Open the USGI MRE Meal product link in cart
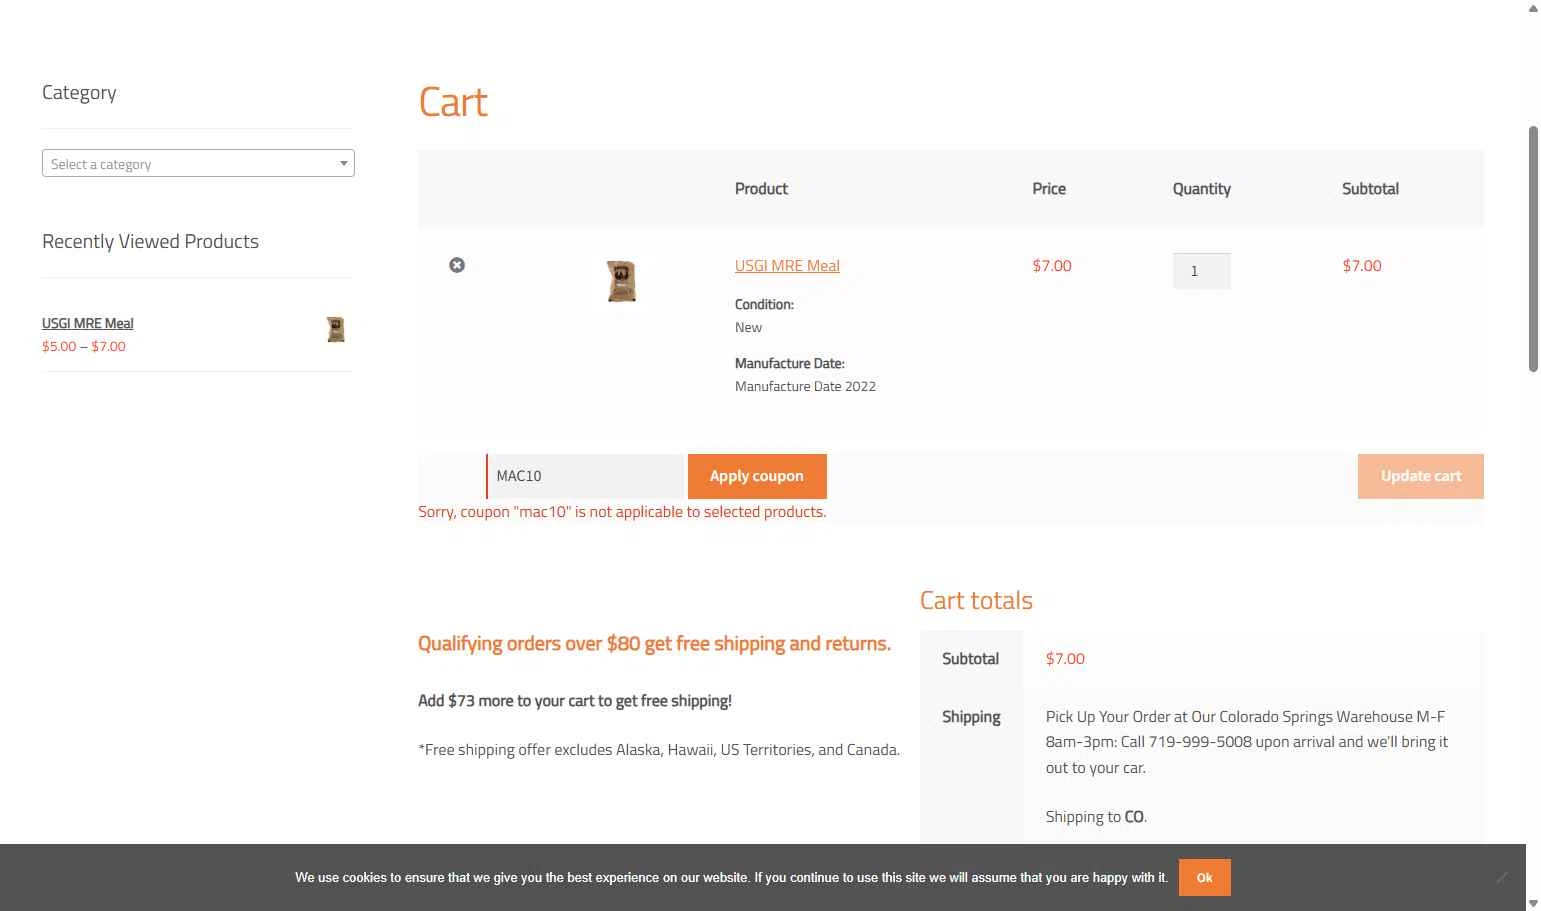 click(787, 265)
